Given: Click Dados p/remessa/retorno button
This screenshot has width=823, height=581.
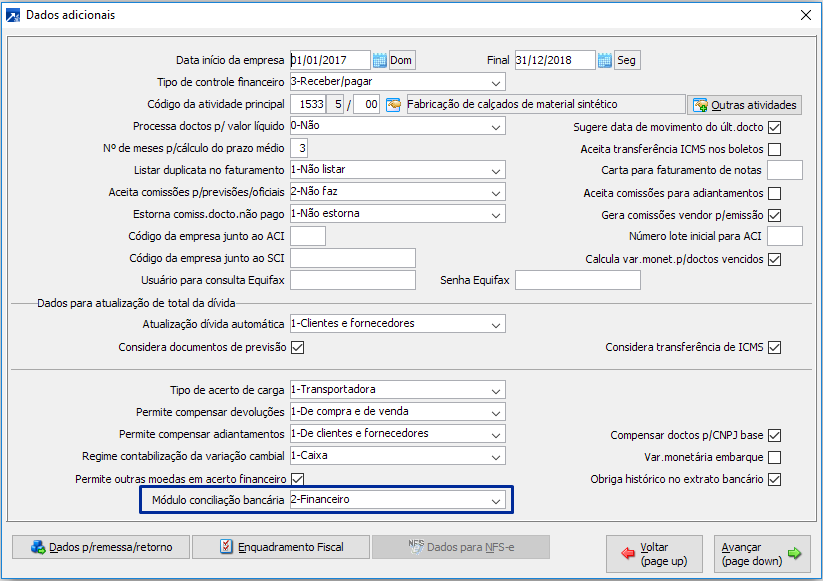Looking at the screenshot, I should tap(101, 547).
